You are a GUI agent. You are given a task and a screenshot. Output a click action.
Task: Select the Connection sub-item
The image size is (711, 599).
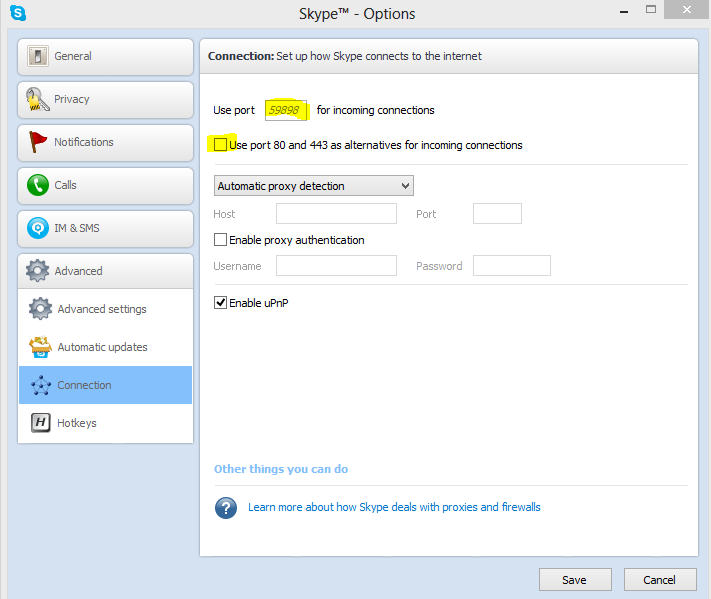pos(105,385)
